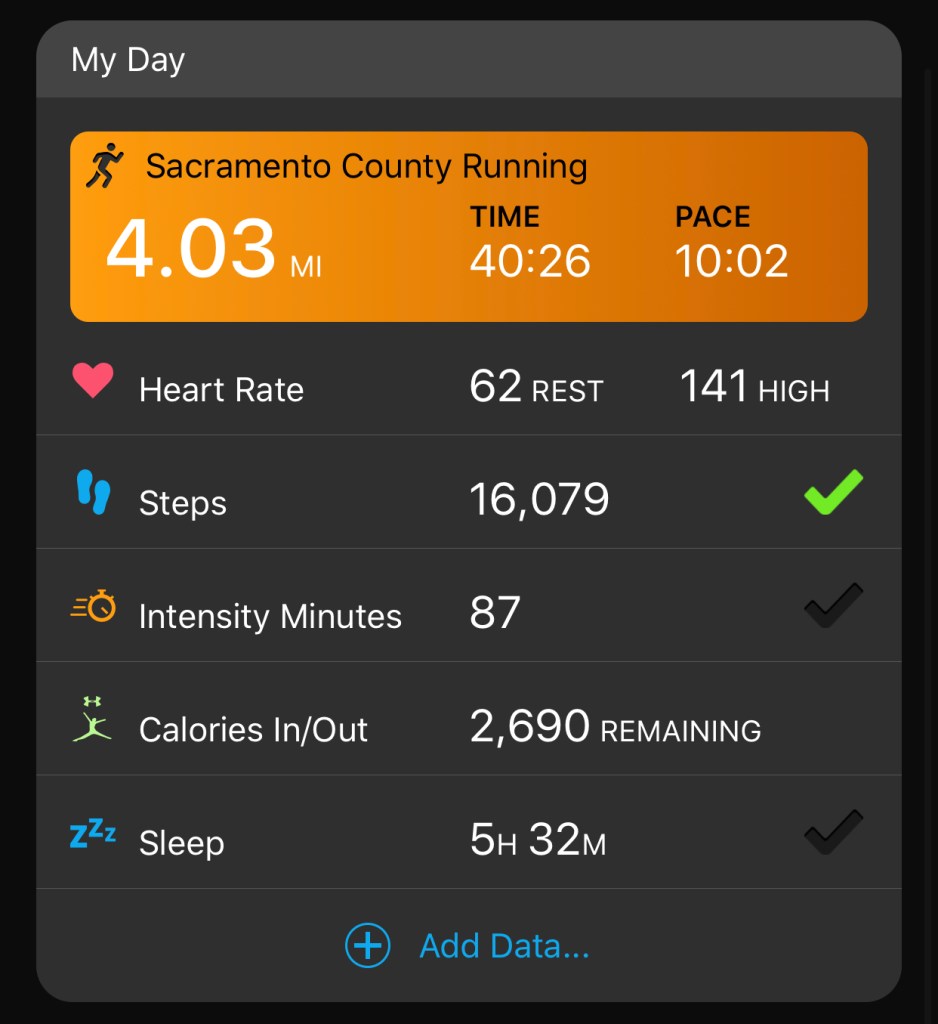Tap the 16,079 step count

click(x=539, y=499)
